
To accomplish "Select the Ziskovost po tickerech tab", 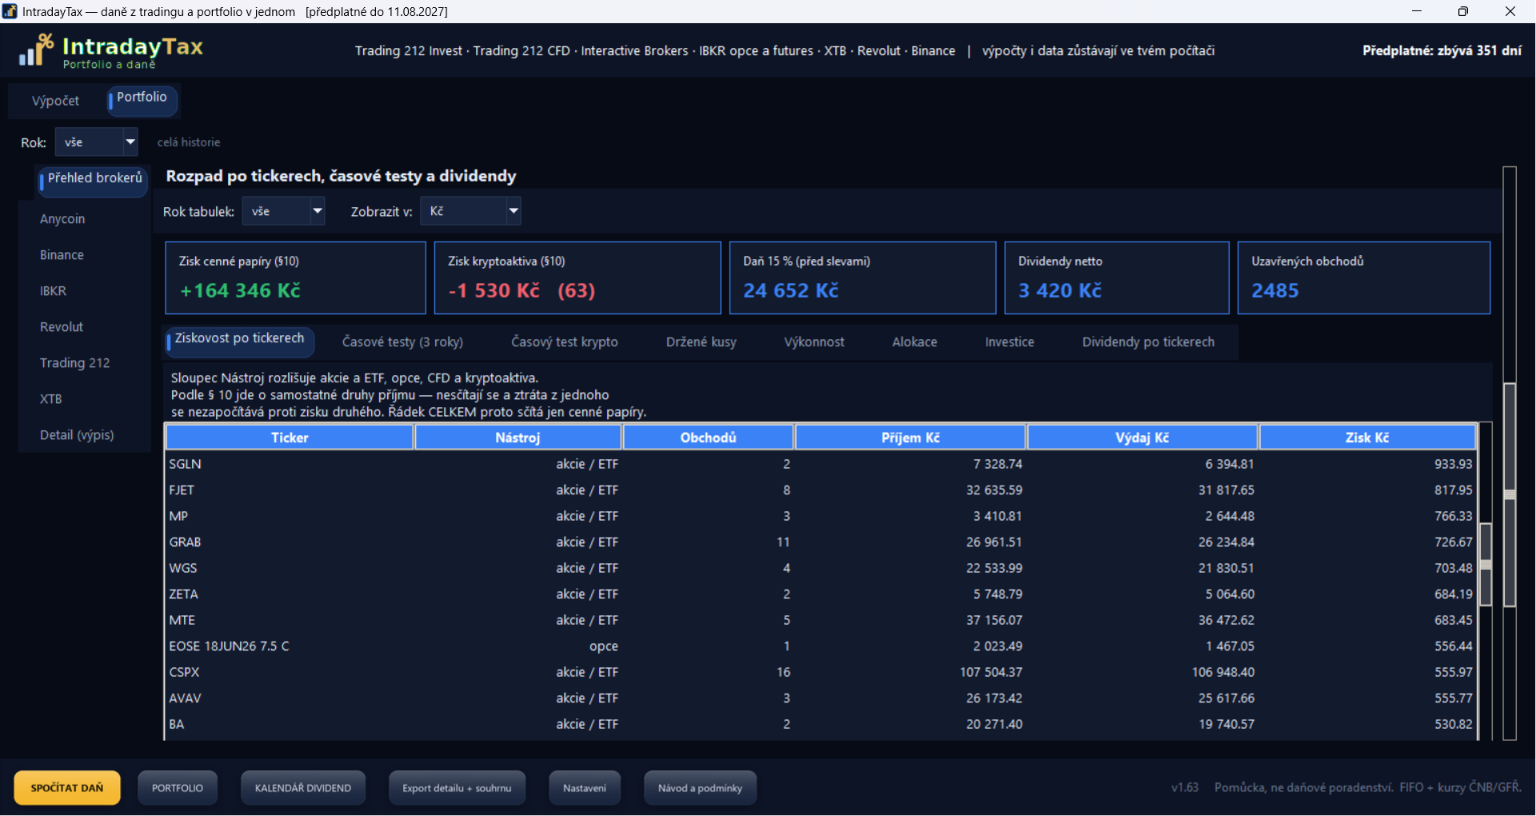I will pyautogui.click(x=239, y=340).
